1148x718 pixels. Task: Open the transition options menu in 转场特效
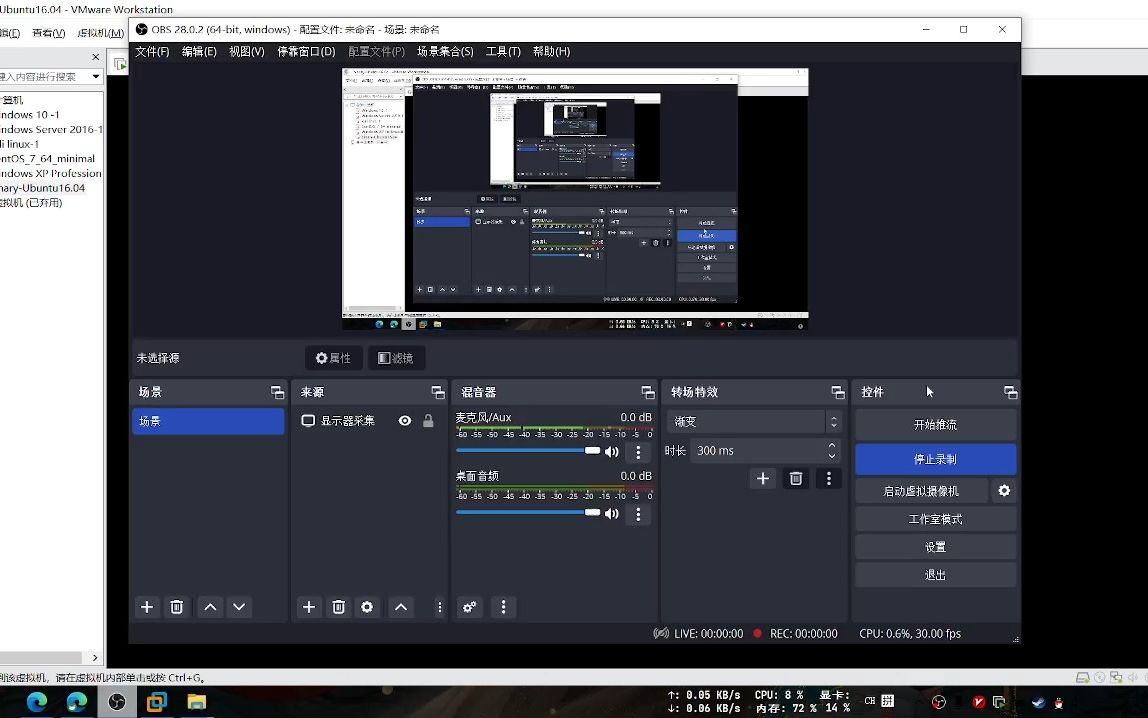(827, 478)
